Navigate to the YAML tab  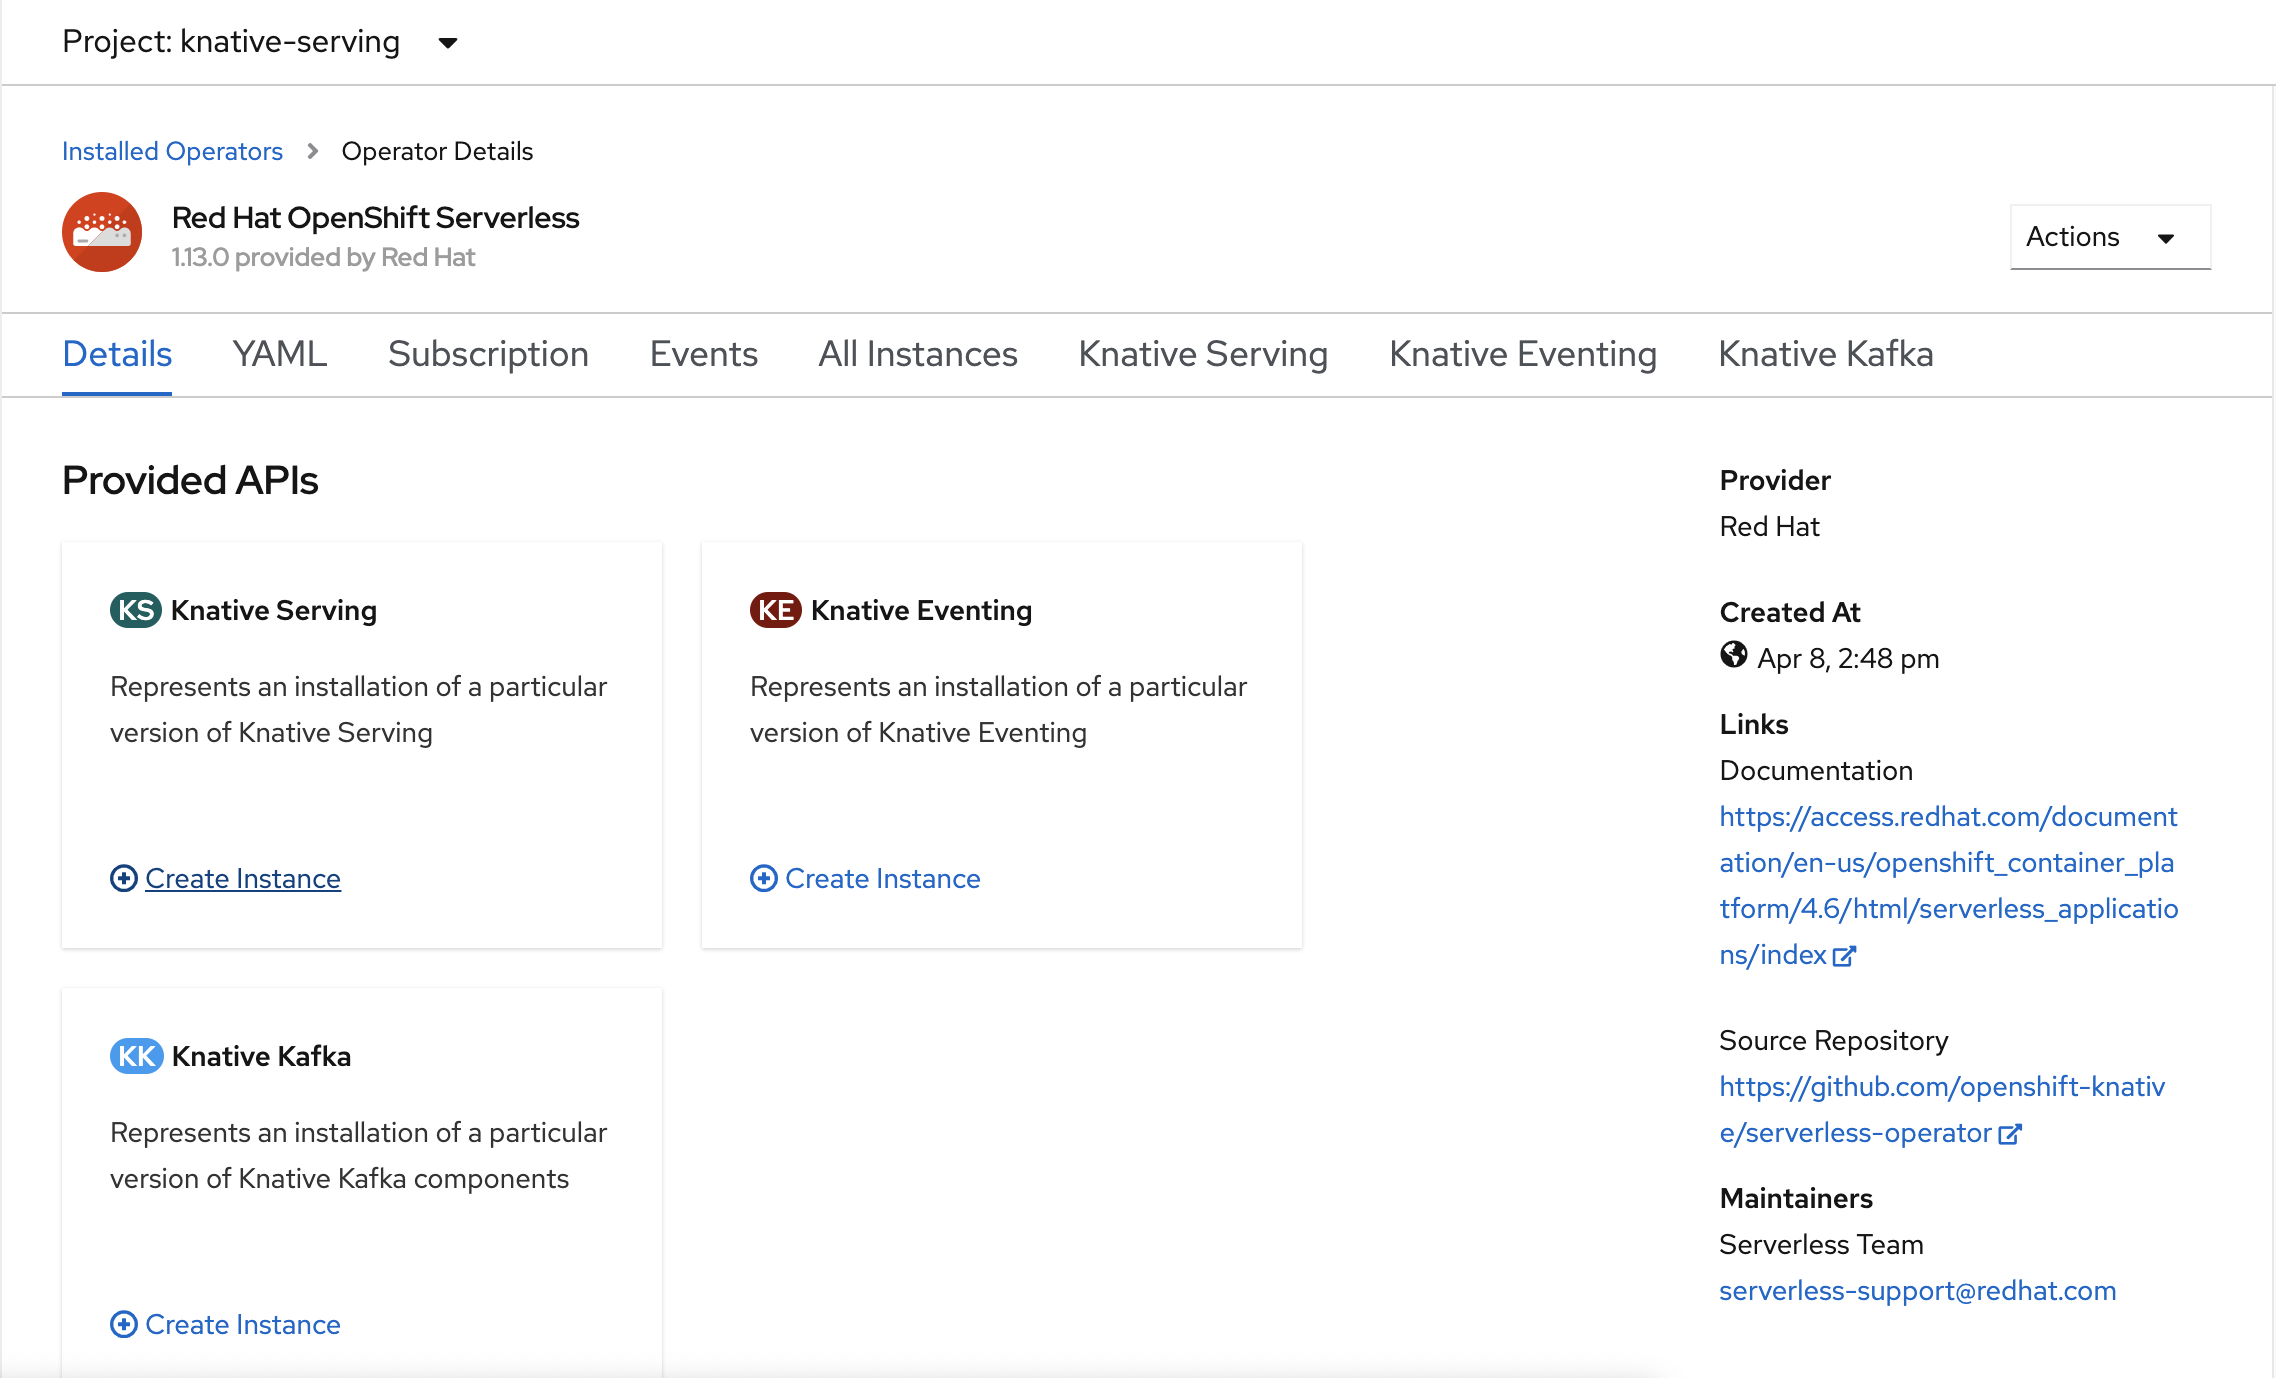pyautogui.click(x=280, y=354)
